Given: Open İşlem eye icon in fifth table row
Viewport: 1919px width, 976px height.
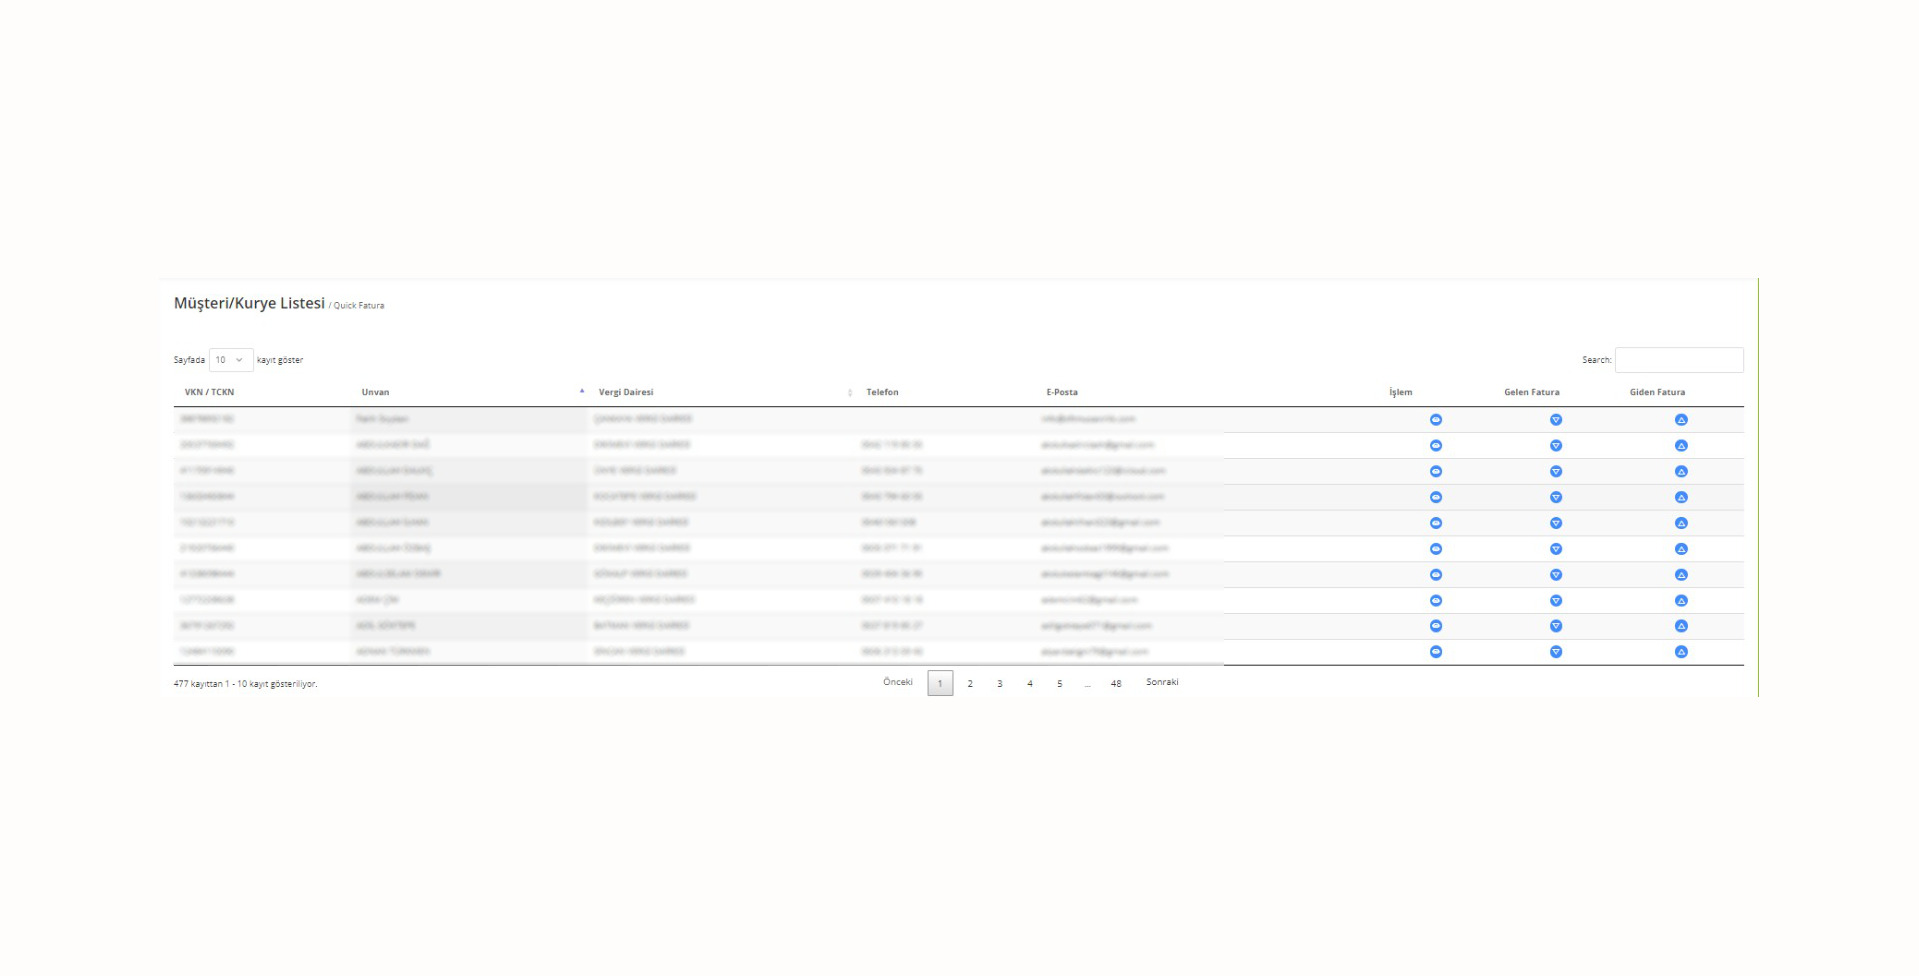Looking at the screenshot, I should pos(1436,523).
